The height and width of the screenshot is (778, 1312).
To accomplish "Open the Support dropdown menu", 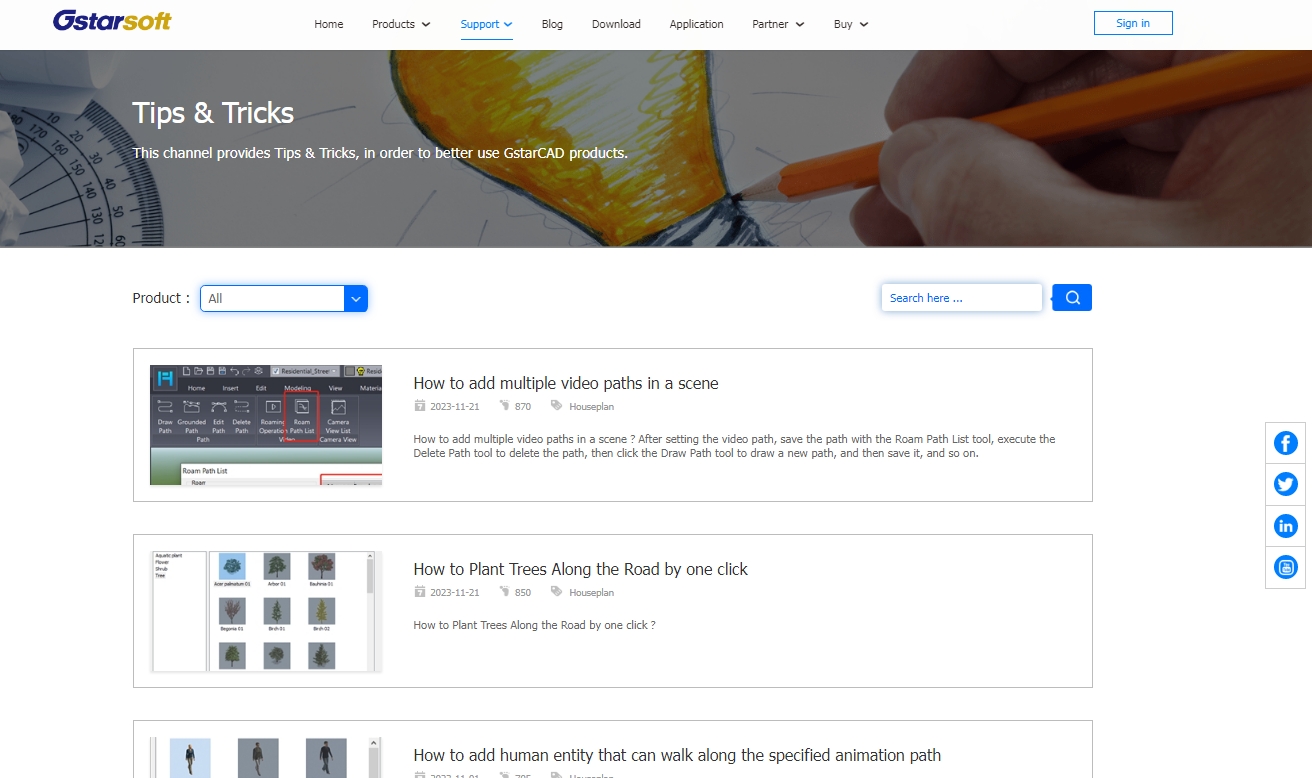I will coord(486,24).
